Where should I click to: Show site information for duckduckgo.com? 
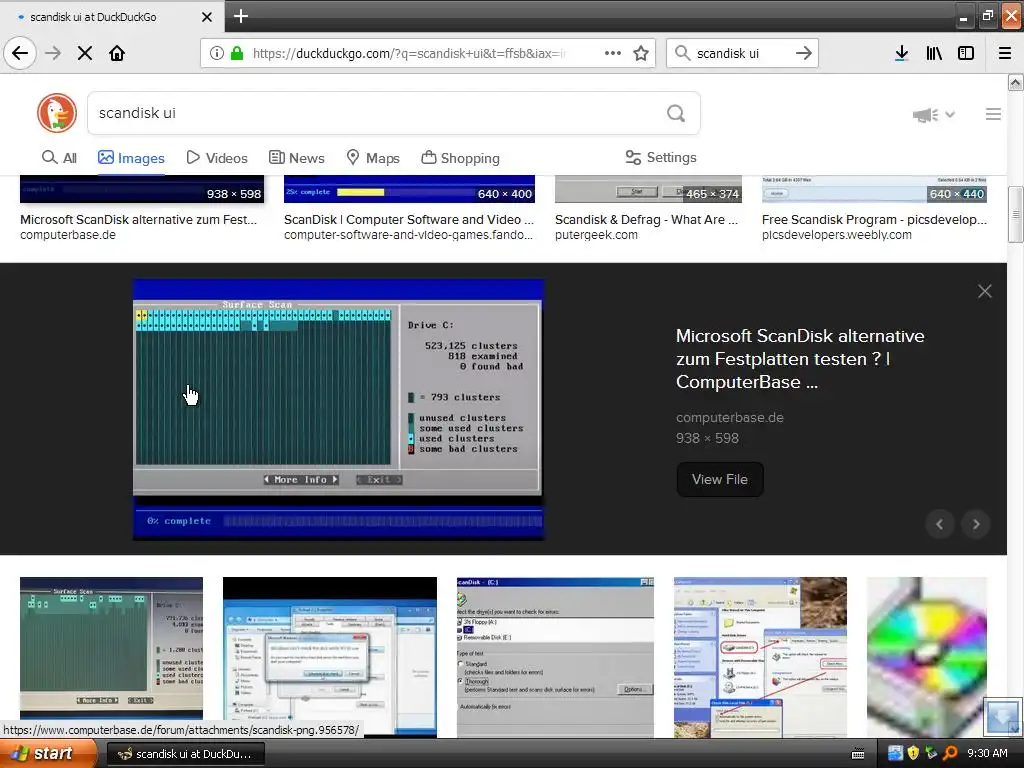point(217,53)
